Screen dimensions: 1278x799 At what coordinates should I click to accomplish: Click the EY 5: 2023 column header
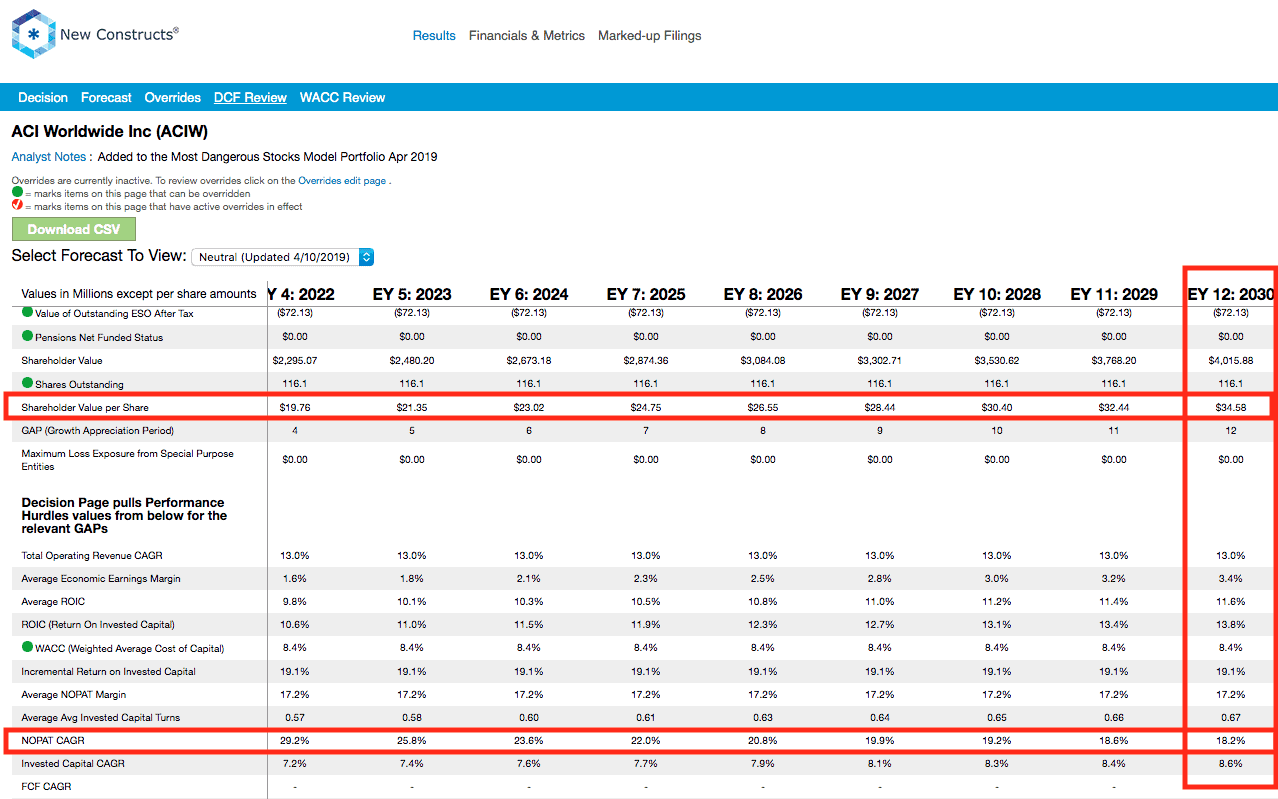coord(412,294)
